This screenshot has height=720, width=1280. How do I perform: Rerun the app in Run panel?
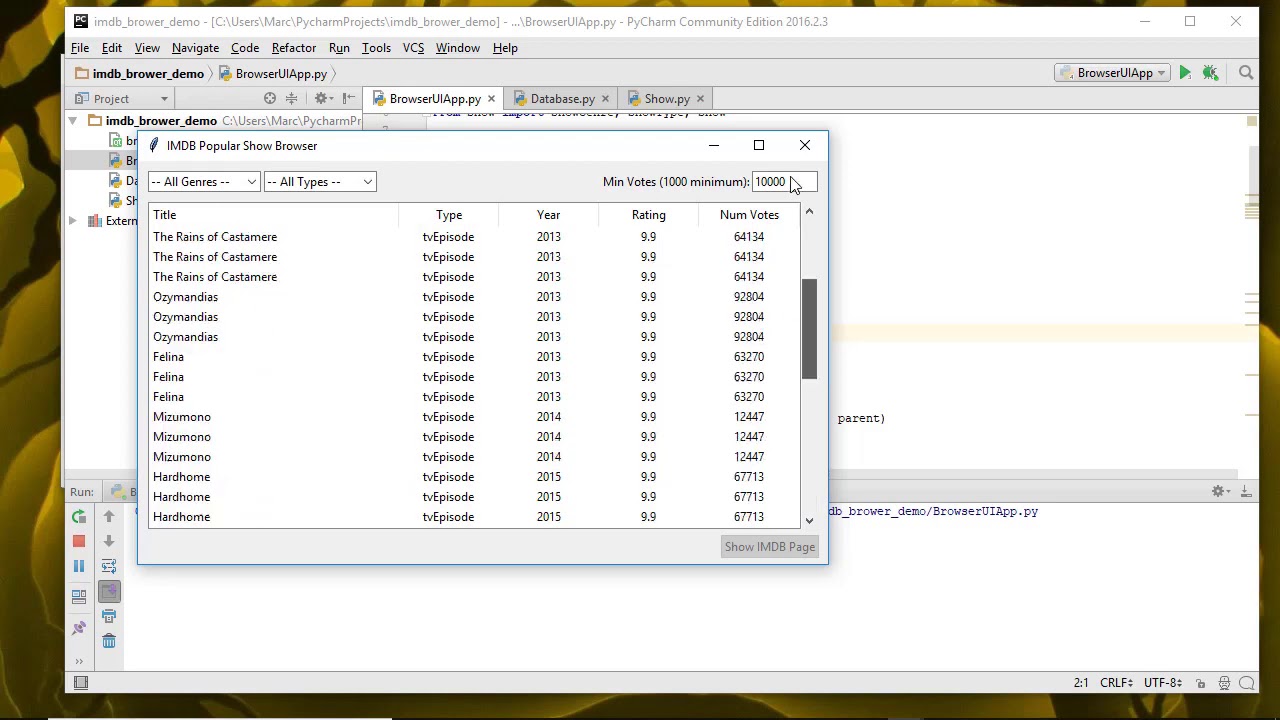click(79, 516)
